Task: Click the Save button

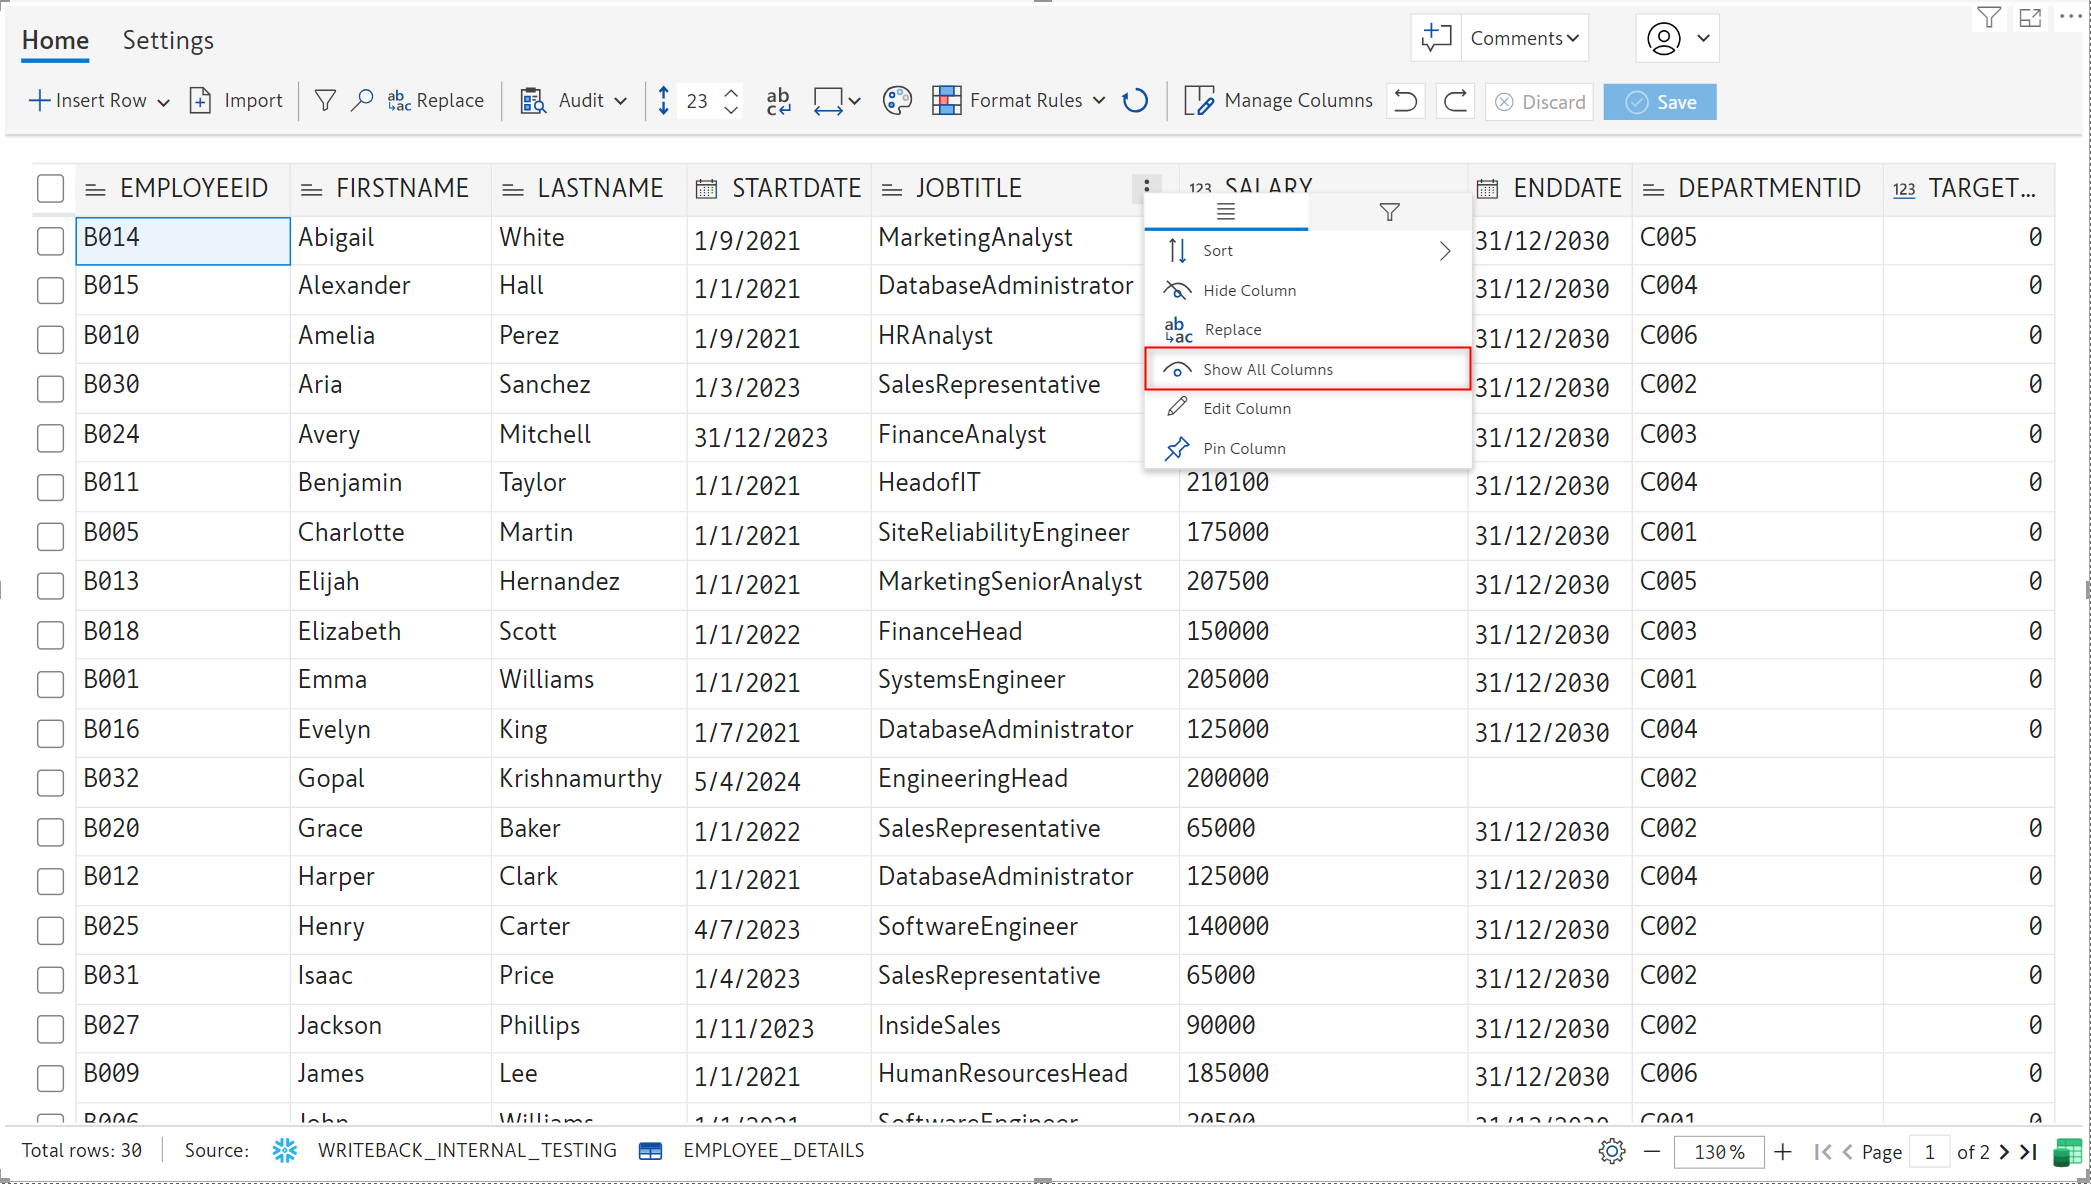Action: pos(1659,102)
